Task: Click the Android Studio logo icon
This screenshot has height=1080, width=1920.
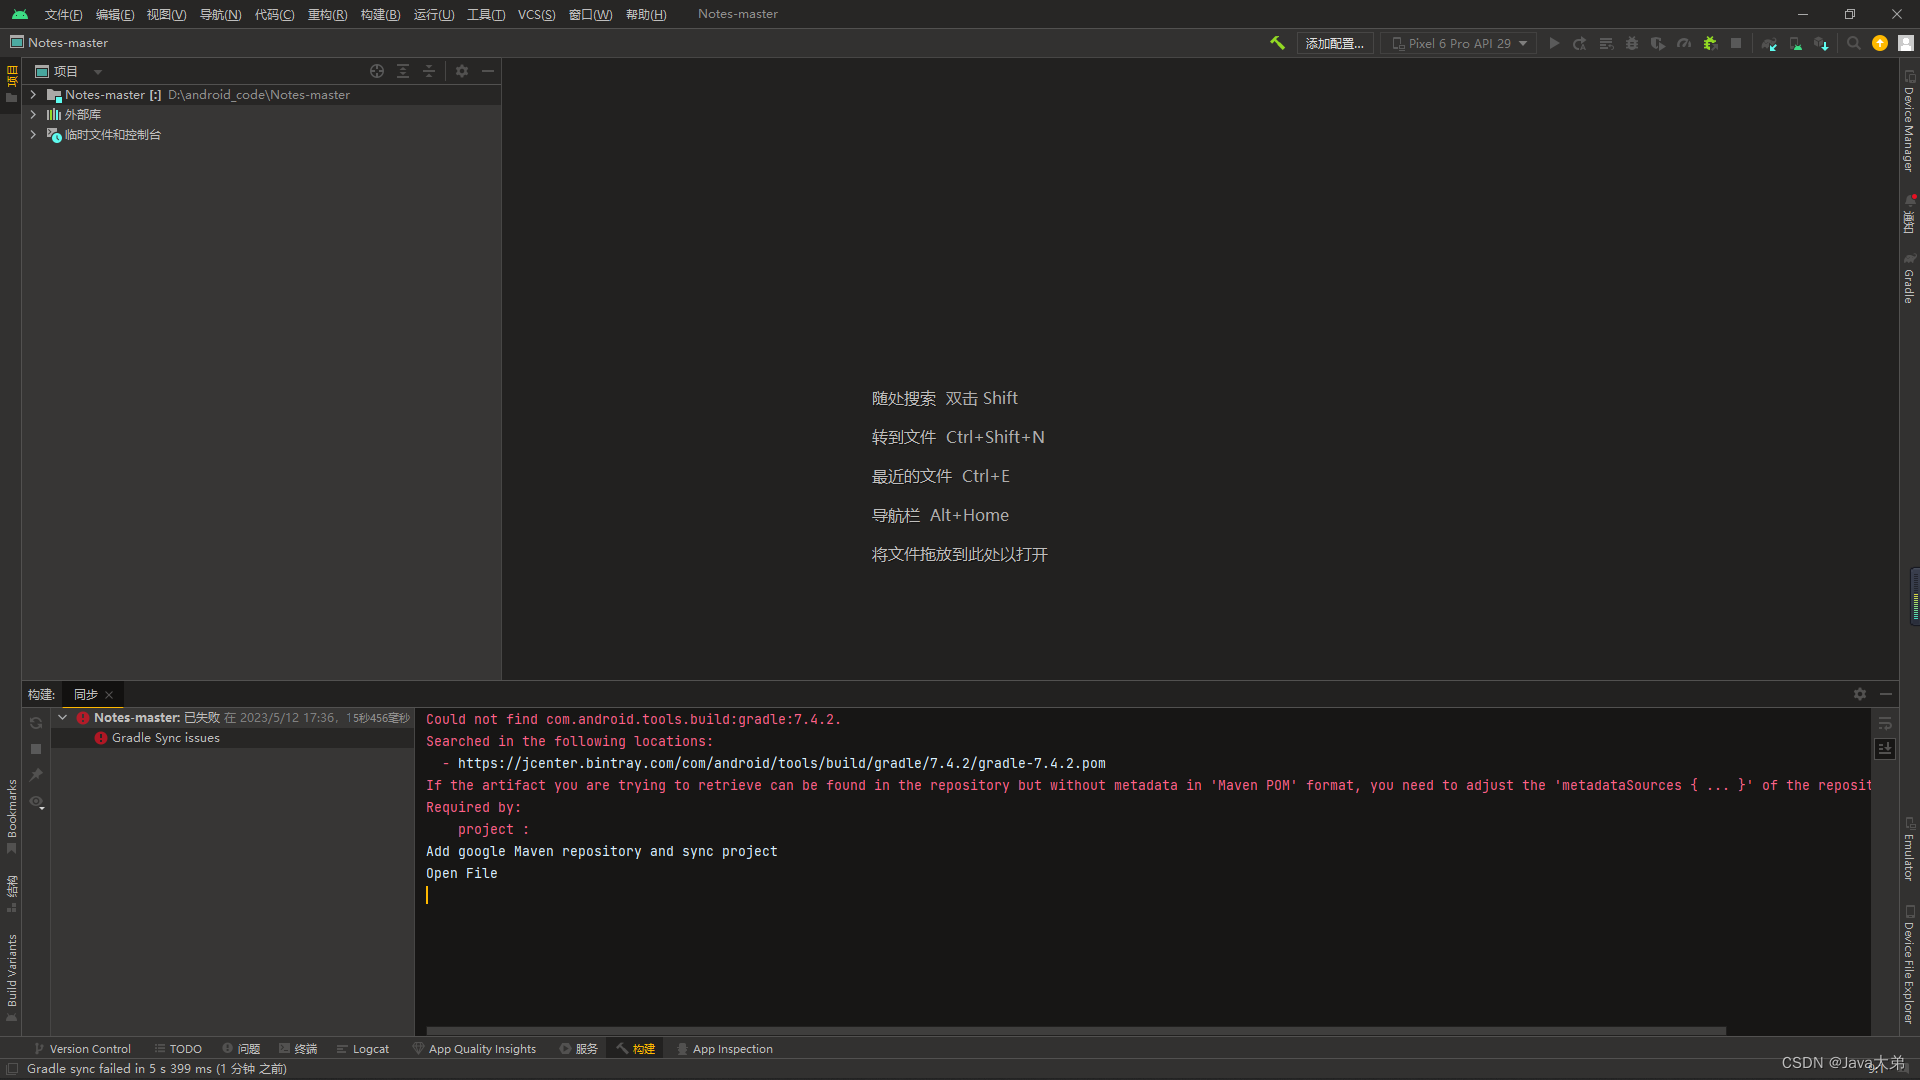Action: (20, 14)
